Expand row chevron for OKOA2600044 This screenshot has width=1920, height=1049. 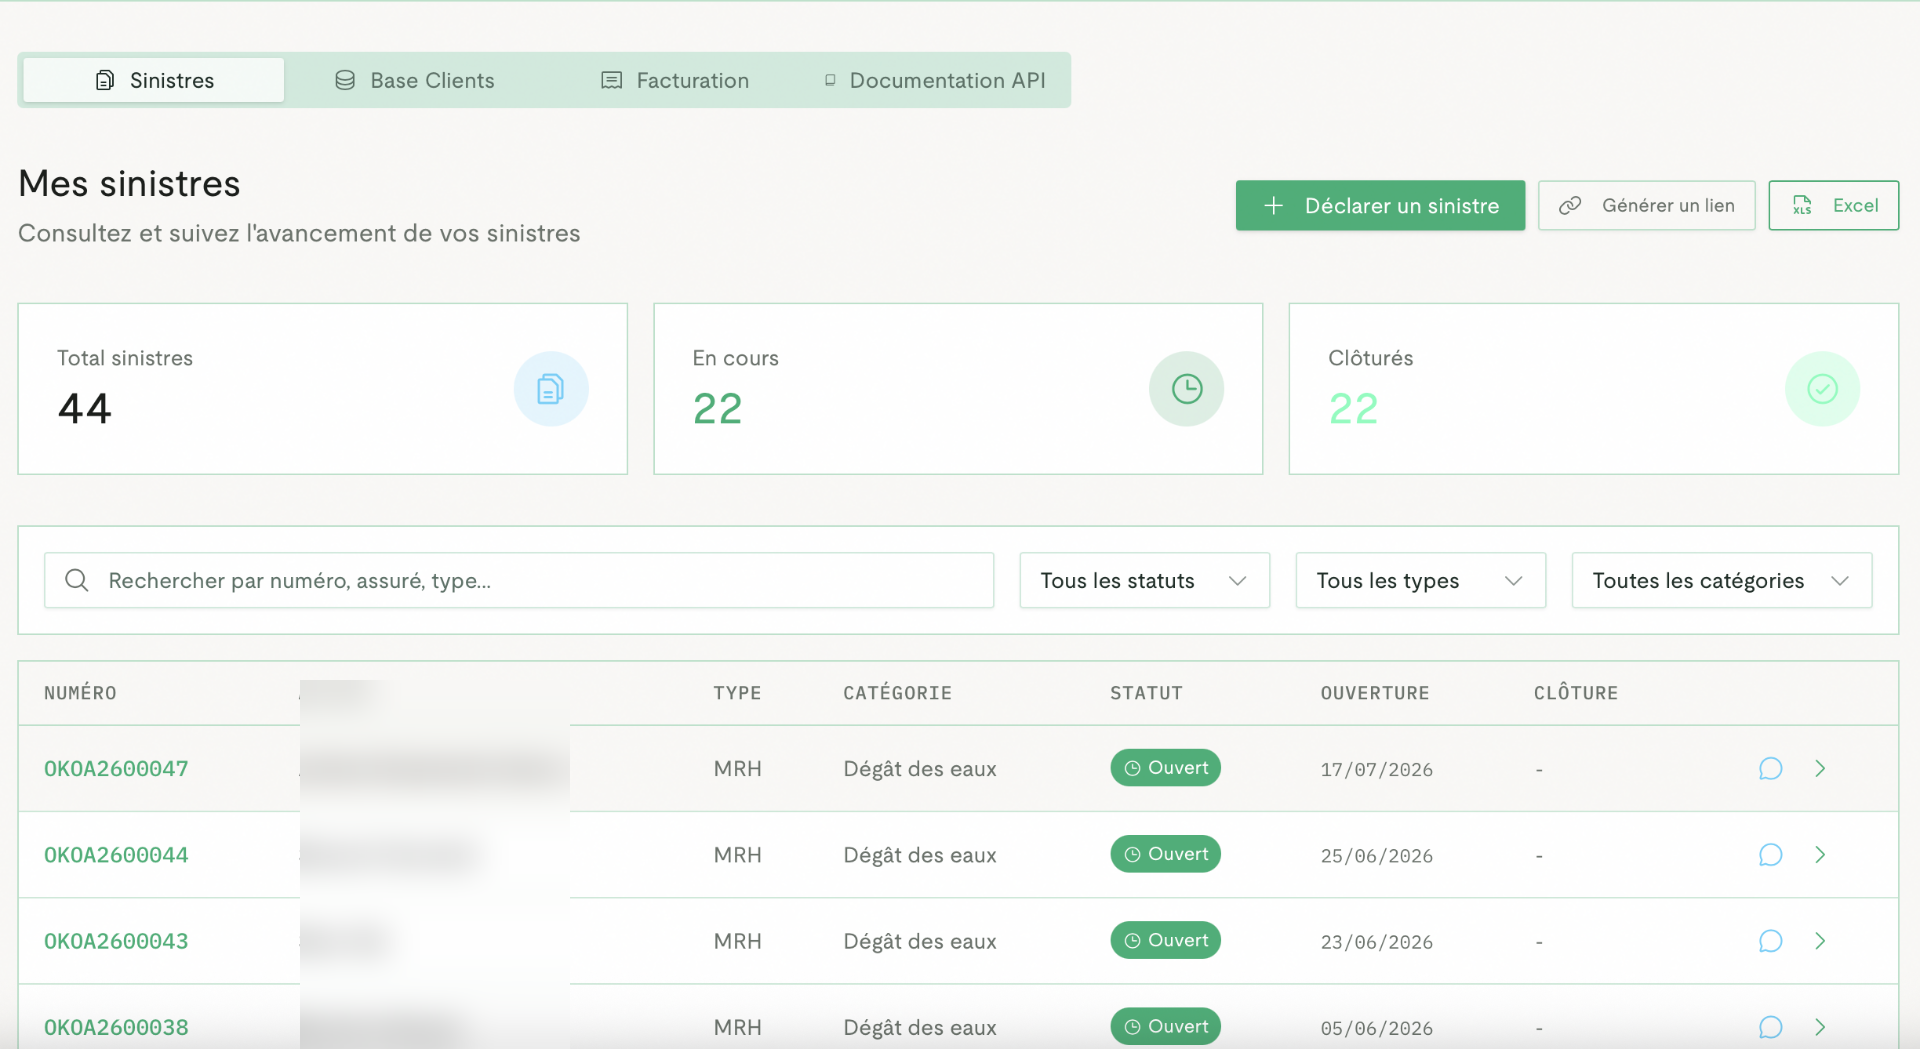[x=1820, y=855]
